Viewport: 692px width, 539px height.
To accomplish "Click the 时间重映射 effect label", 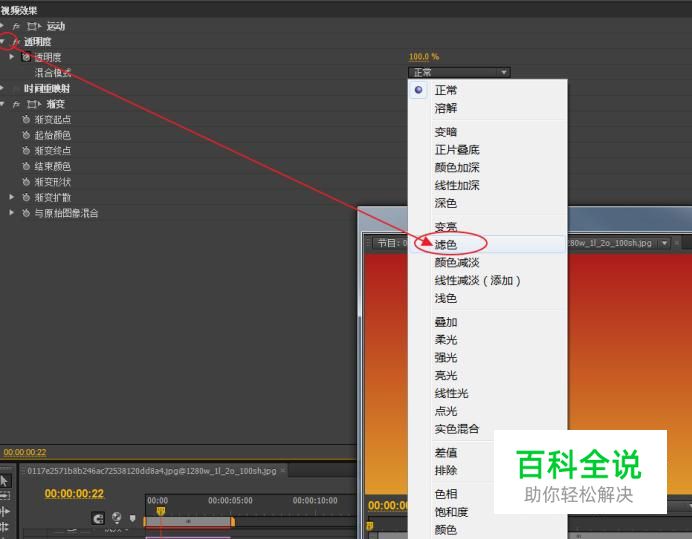I will point(47,89).
